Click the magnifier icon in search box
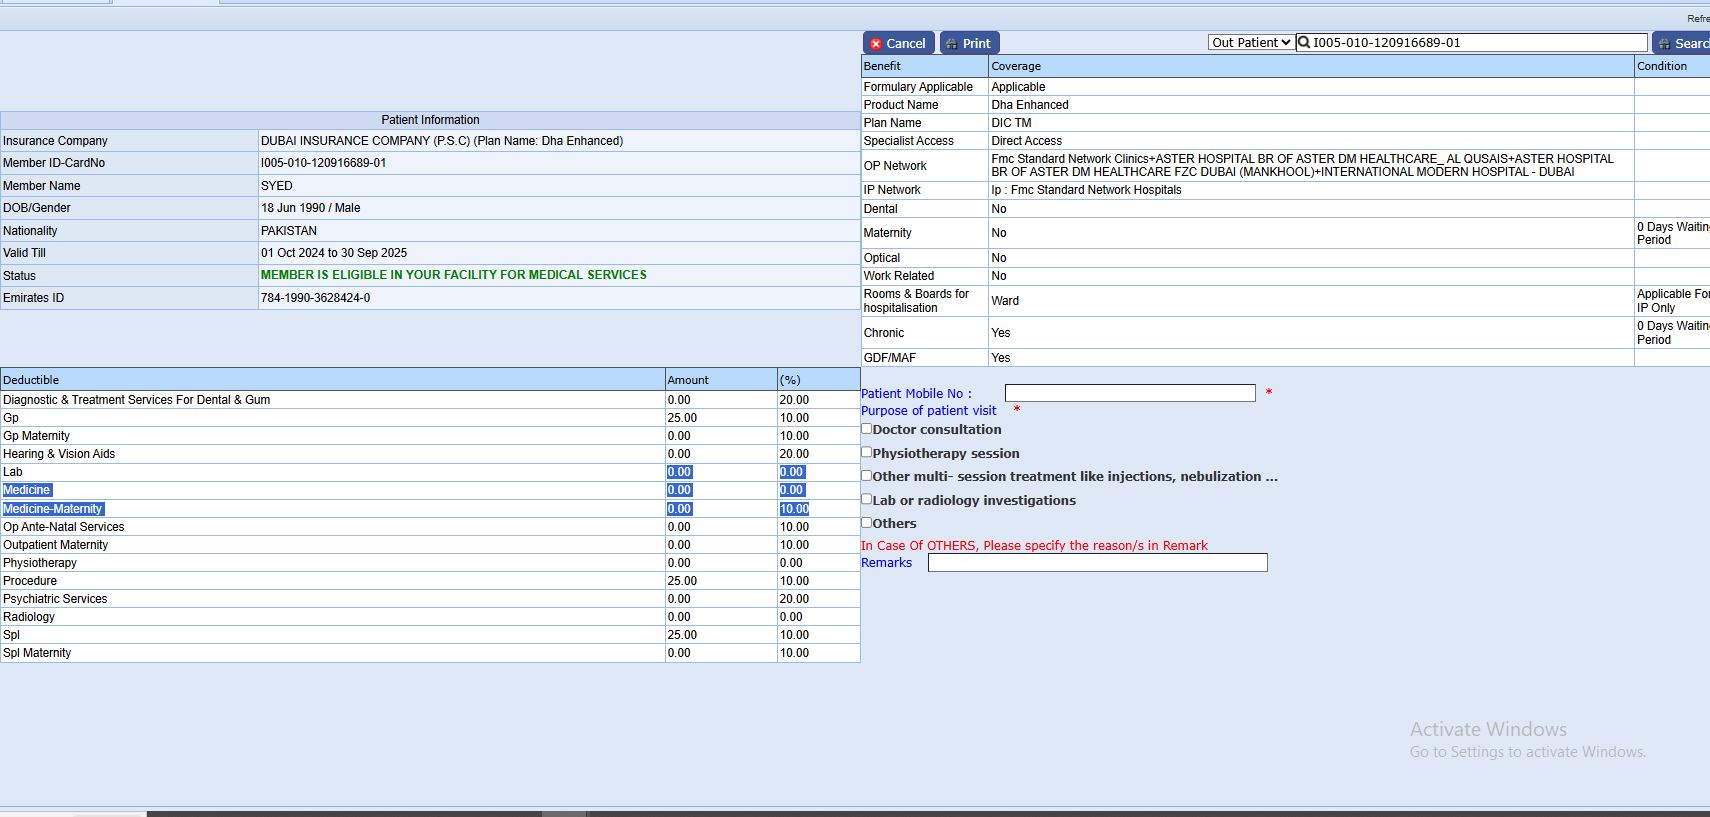Screen dimensions: 1710x817 pos(1304,43)
